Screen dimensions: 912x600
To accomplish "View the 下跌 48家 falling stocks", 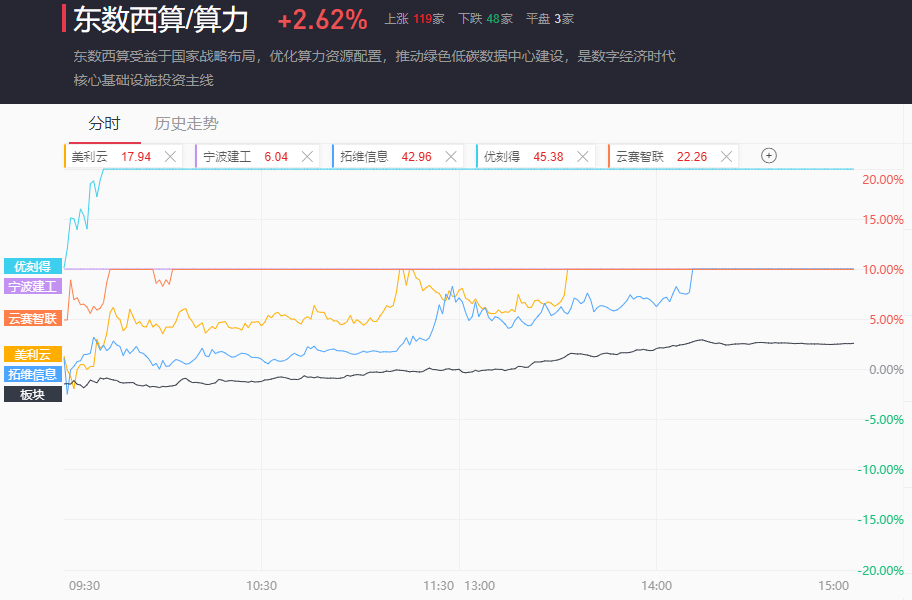I will click(x=485, y=19).
